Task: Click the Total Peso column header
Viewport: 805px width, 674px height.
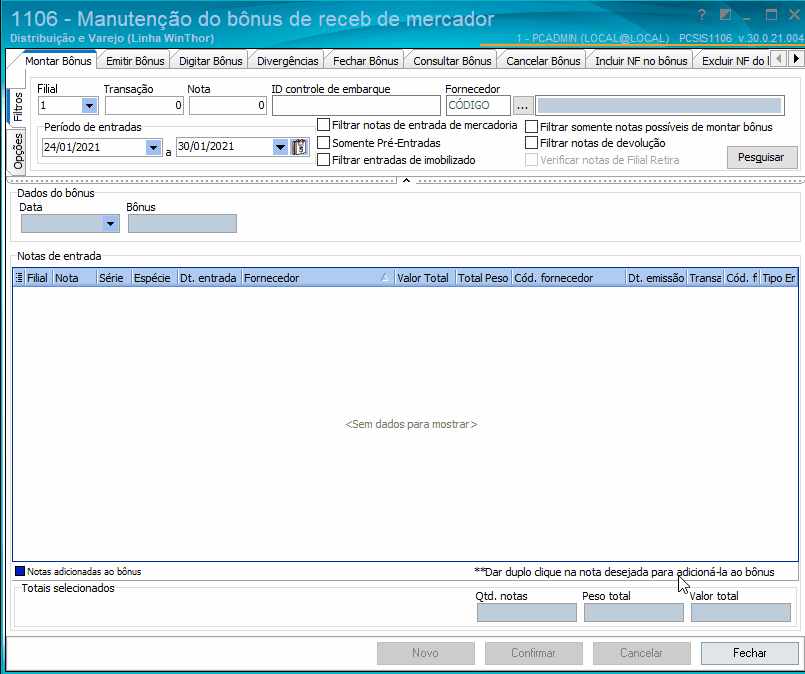Action: (x=484, y=278)
